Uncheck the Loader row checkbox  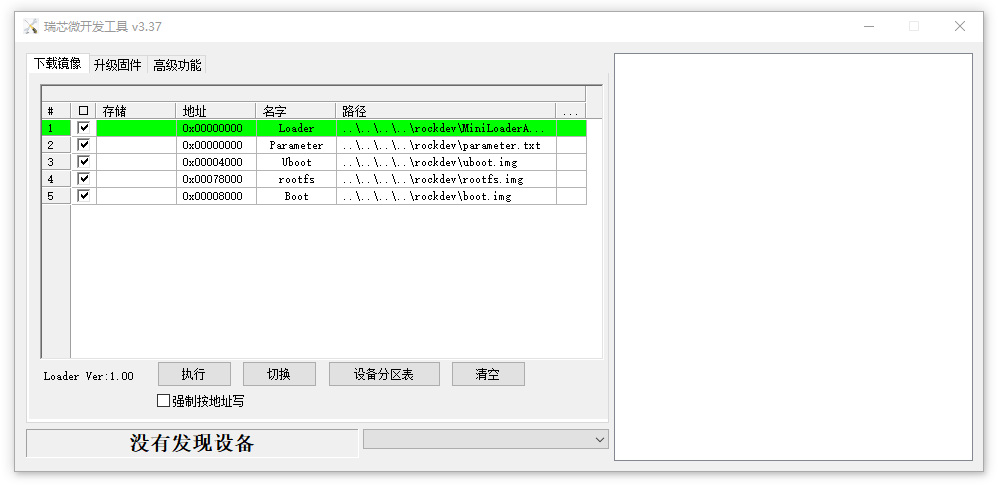tap(83, 128)
